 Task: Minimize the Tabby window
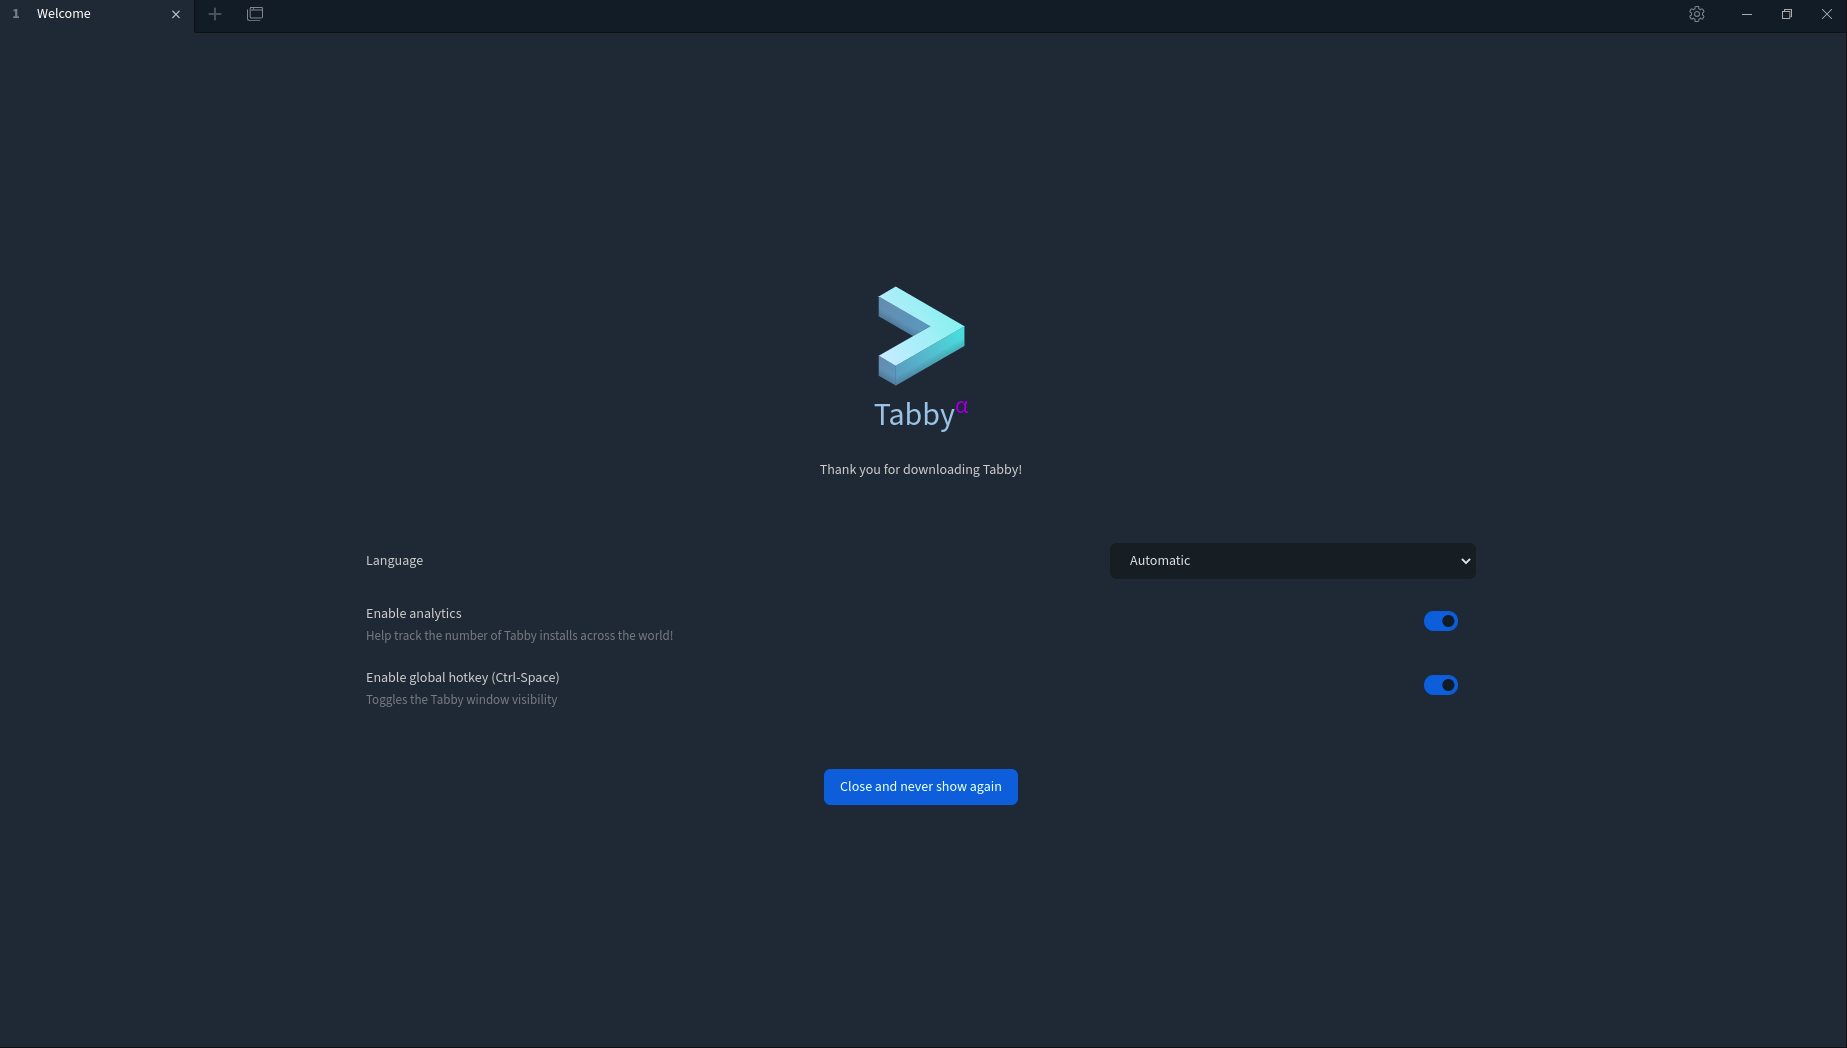tap(1747, 14)
